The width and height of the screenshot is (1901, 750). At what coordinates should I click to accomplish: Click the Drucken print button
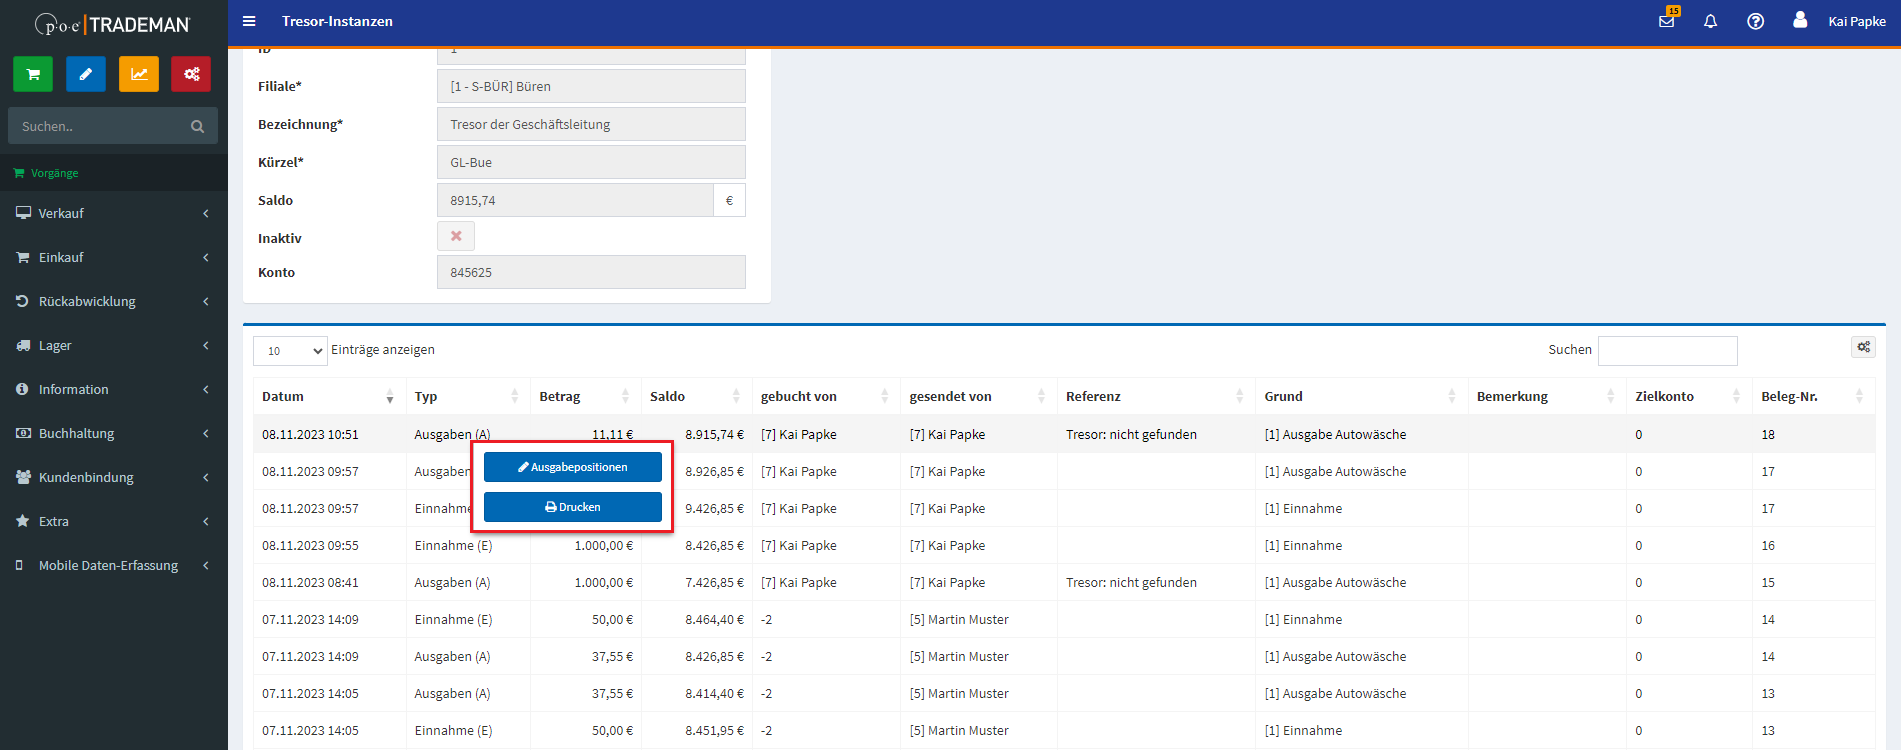point(573,507)
